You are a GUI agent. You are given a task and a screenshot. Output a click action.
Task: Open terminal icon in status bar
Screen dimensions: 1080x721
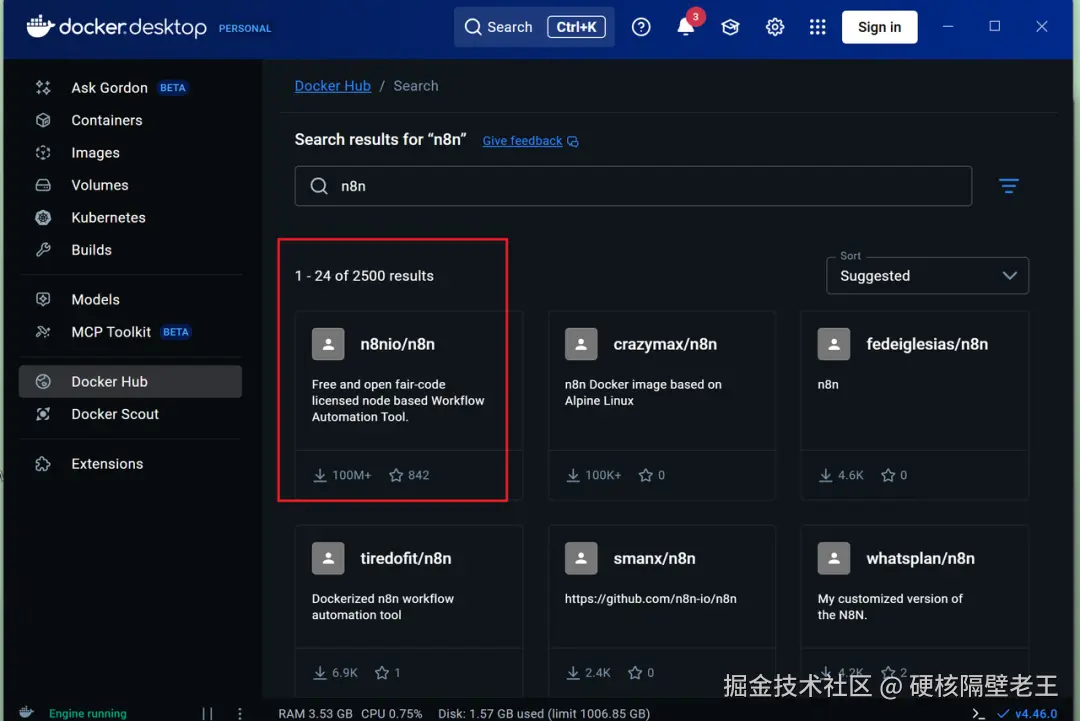point(978,713)
